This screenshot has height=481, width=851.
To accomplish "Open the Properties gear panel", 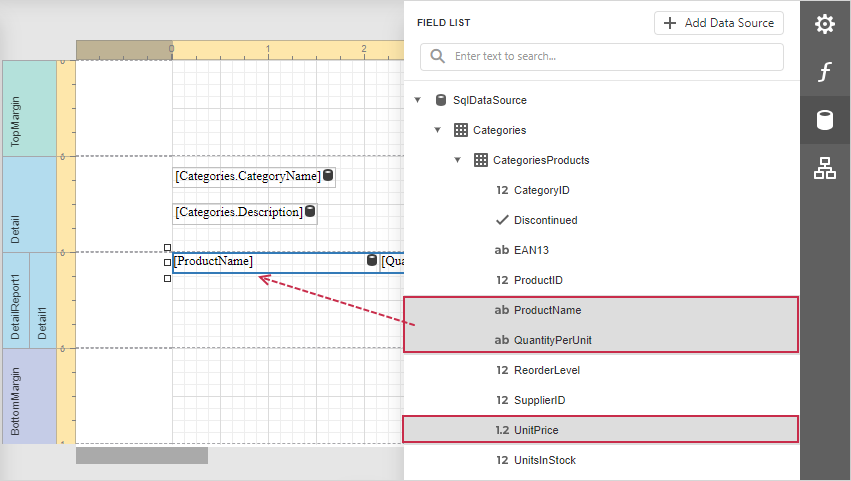I will [824, 24].
